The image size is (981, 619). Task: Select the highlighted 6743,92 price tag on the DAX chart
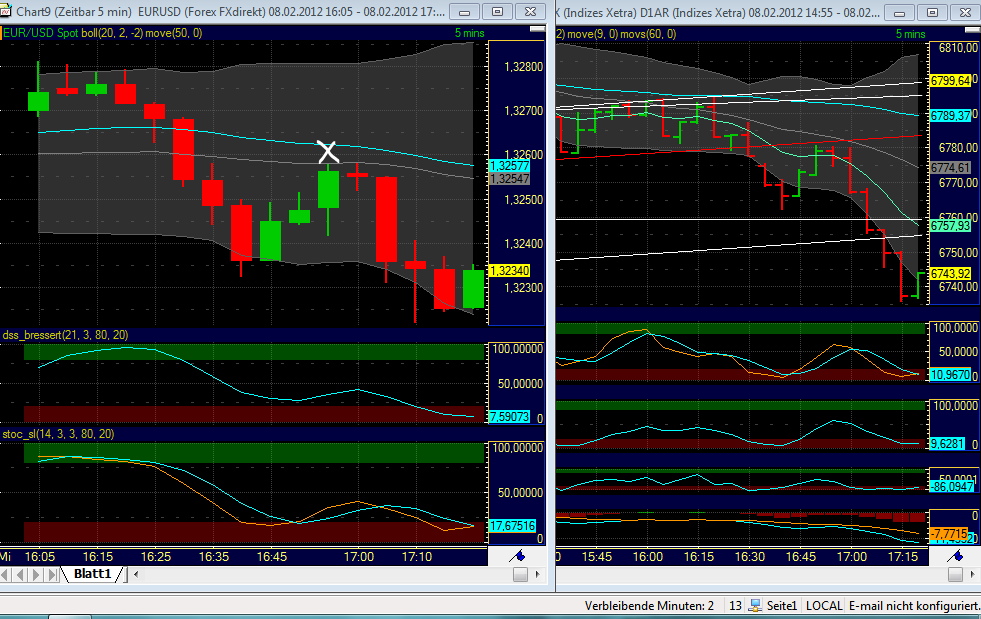tap(948, 271)
